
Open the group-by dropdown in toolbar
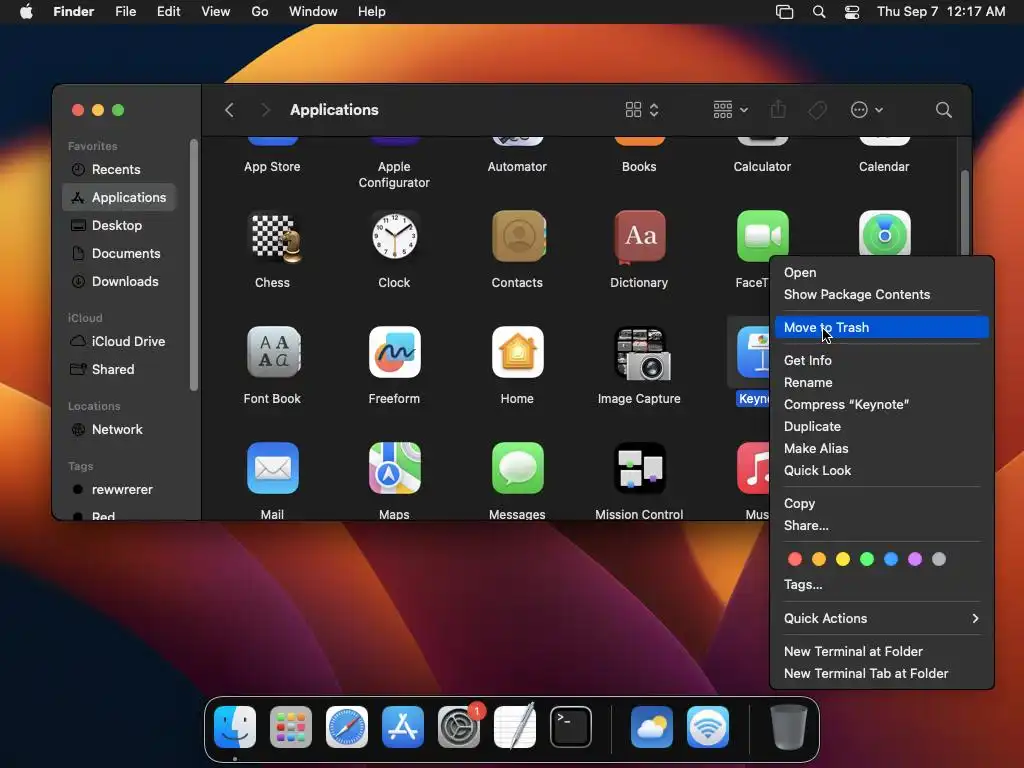730,110
